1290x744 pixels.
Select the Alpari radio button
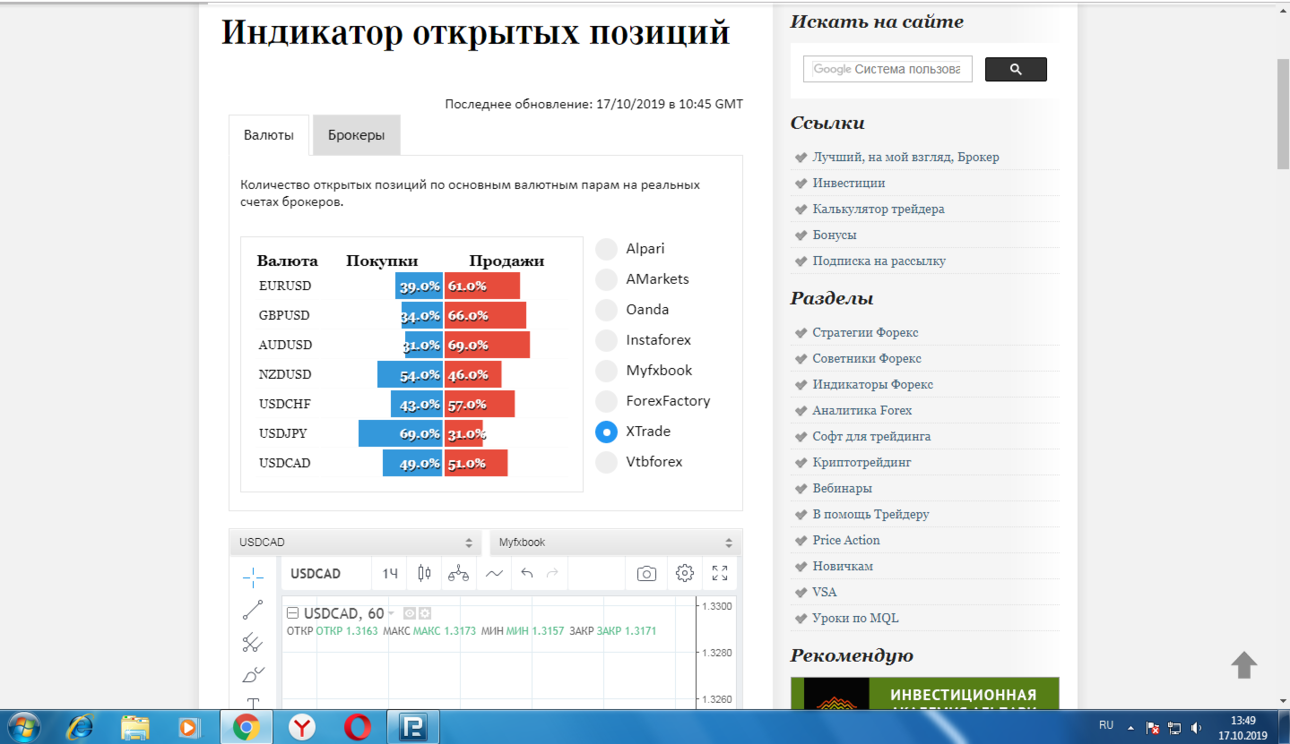coord(606,249)
